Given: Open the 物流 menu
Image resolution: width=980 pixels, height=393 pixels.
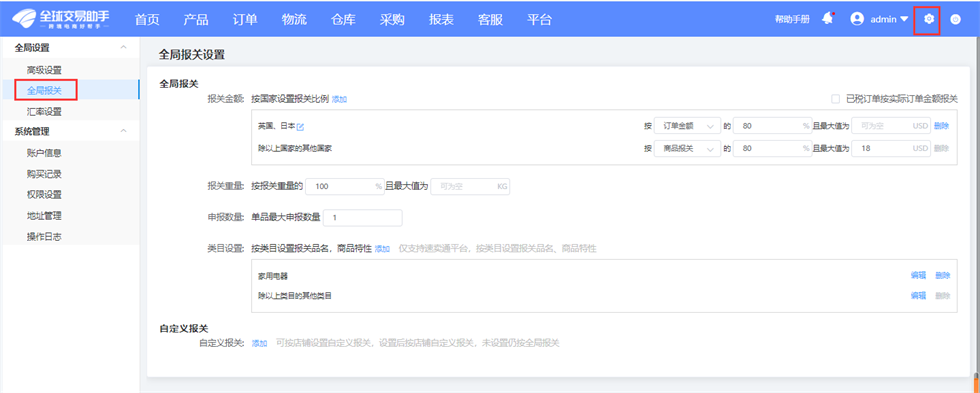Looking at the screenshot, I should click(x=294, y=19).
